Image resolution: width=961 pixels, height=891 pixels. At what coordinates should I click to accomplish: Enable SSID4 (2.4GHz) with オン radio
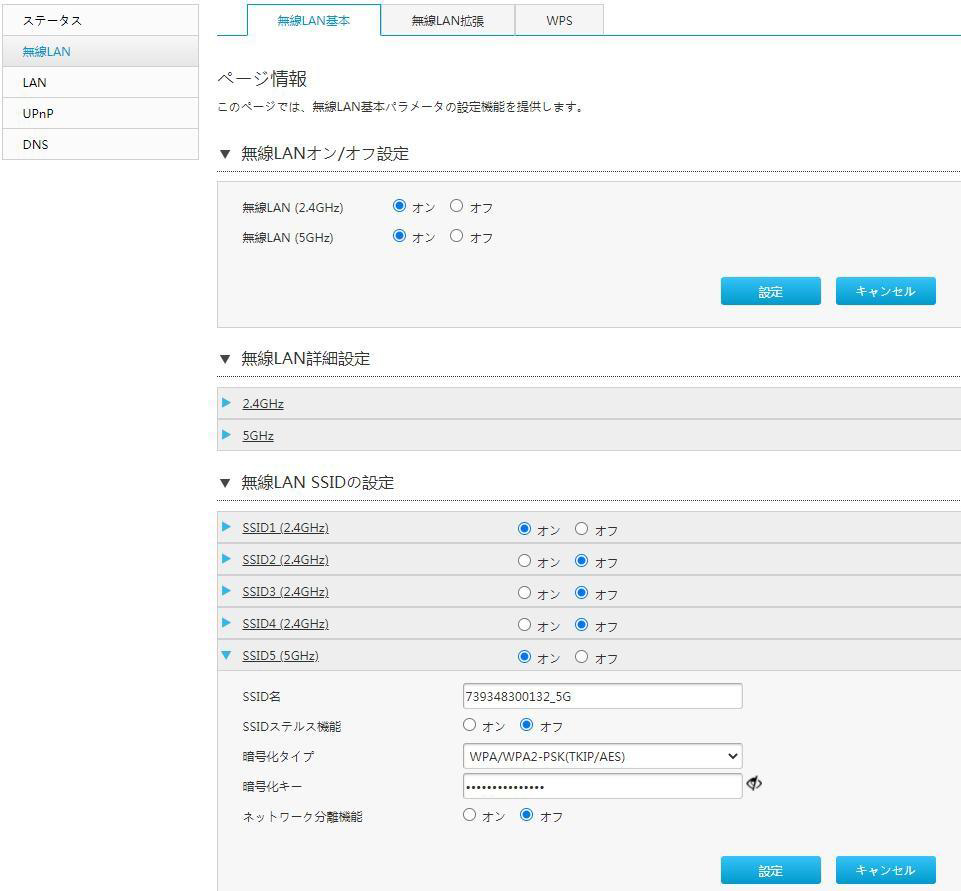click(525, 624)
